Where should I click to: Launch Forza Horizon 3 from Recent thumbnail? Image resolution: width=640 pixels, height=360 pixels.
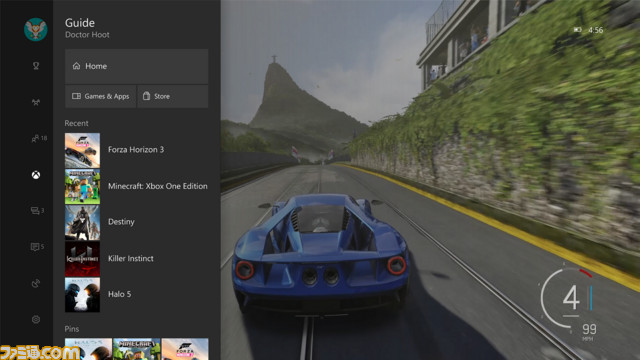[82, 150]
